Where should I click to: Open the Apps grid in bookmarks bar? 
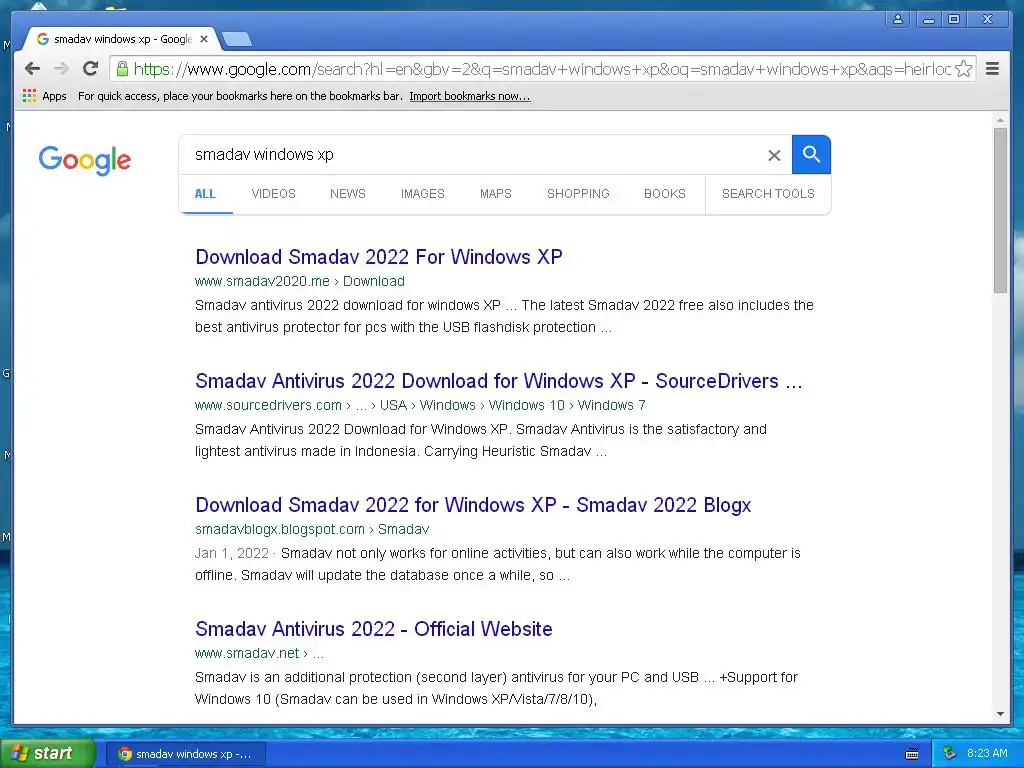pyautogui.click(x=44, y=96)
